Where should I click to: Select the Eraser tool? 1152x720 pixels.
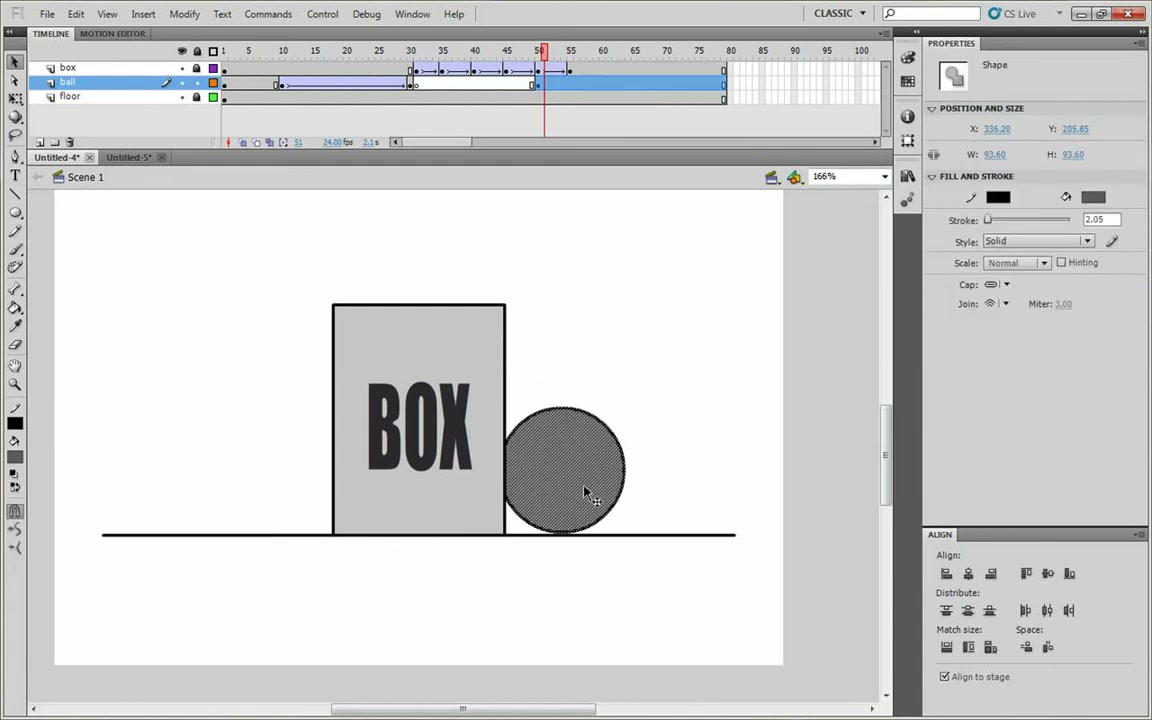point(15,345)
